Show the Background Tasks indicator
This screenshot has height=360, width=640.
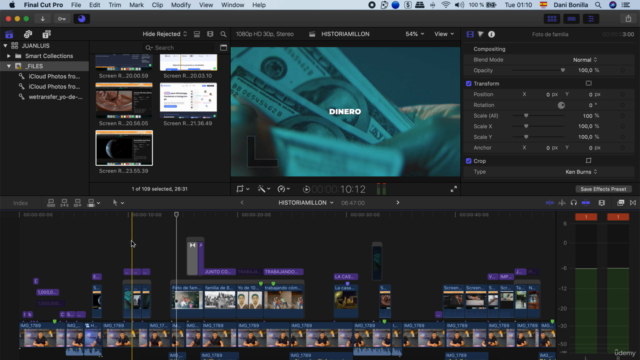pos(82,19)
